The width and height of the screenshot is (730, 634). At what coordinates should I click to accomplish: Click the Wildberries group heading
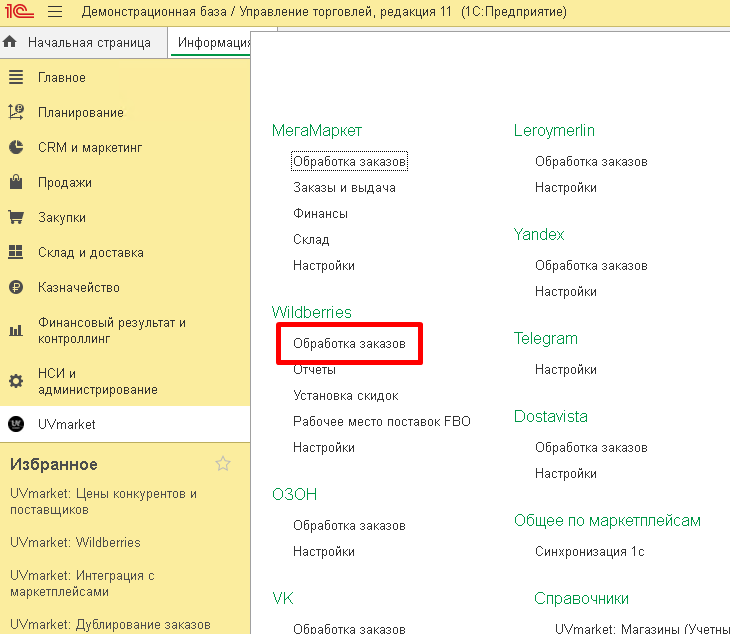[311, 312]
